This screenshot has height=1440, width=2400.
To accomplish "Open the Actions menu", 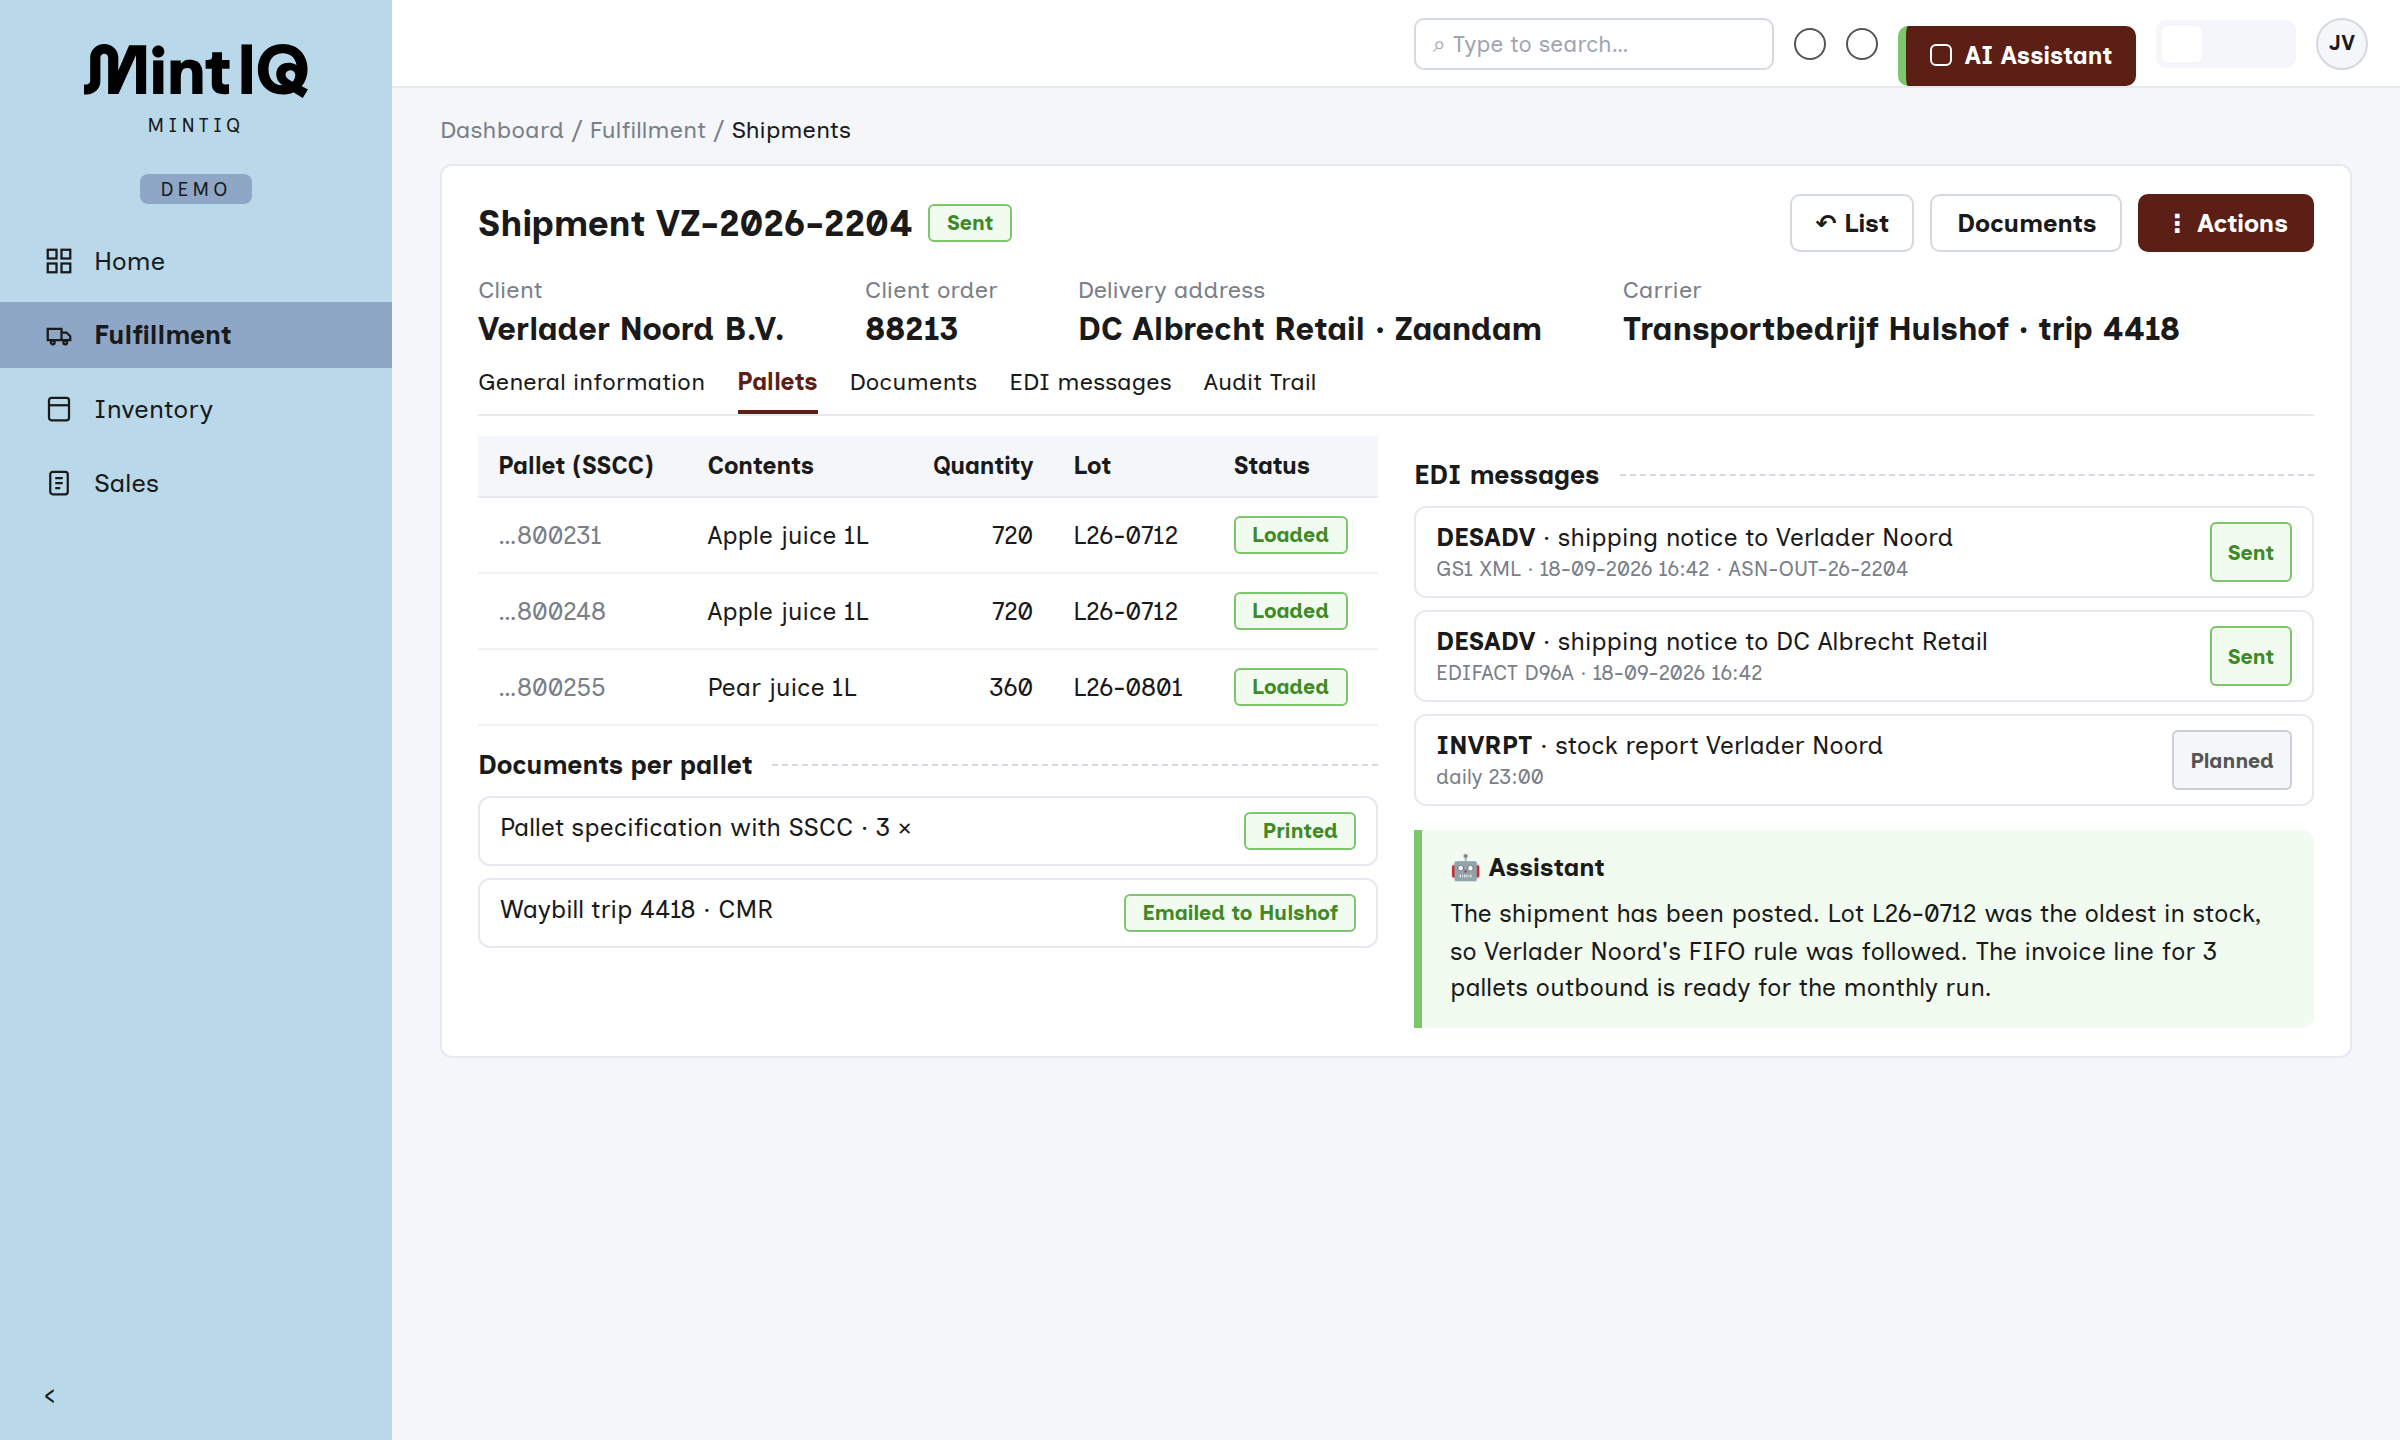I will (x=2226, y=223).
